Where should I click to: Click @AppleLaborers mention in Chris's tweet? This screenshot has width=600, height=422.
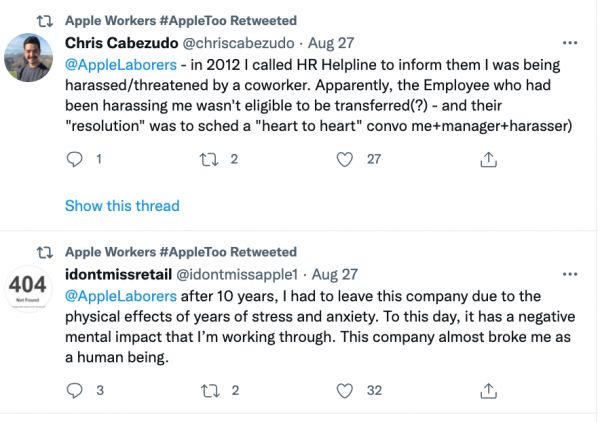113,64
